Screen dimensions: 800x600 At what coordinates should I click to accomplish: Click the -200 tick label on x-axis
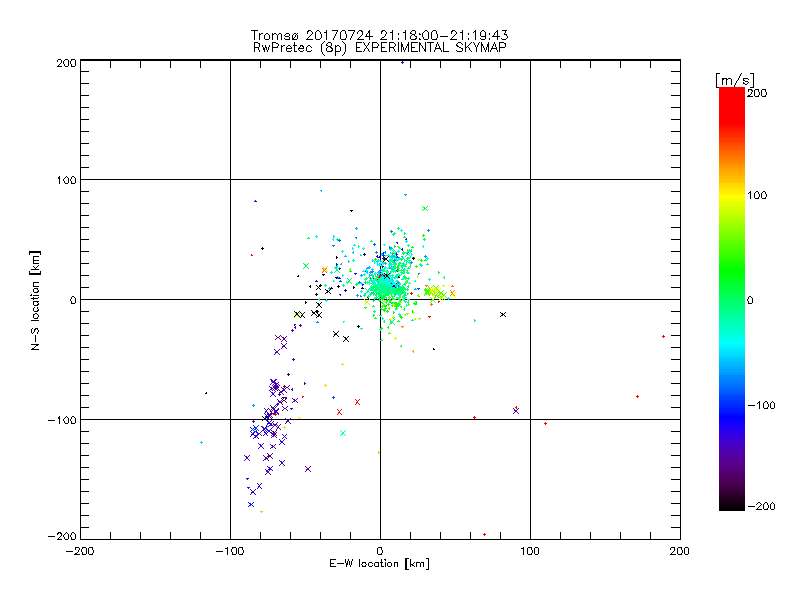pyautogui.click(x=80, y=551)
